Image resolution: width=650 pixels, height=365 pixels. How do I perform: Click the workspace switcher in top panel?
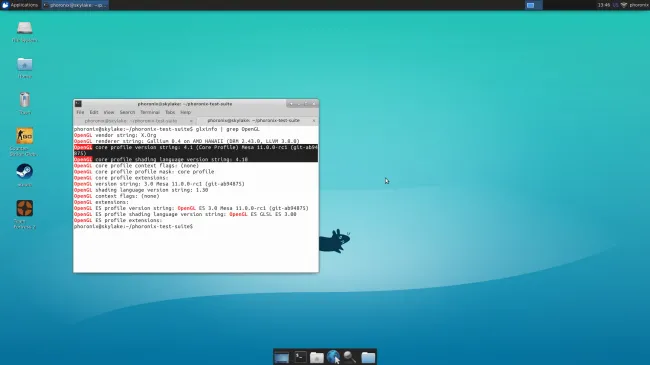point(533,5)
